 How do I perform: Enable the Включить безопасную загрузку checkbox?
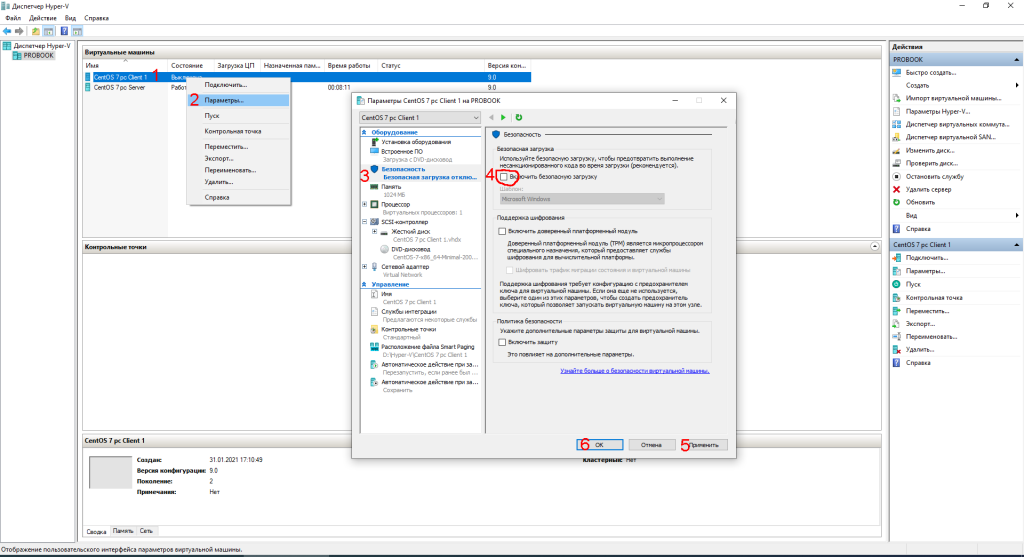[x=504, y=177]
